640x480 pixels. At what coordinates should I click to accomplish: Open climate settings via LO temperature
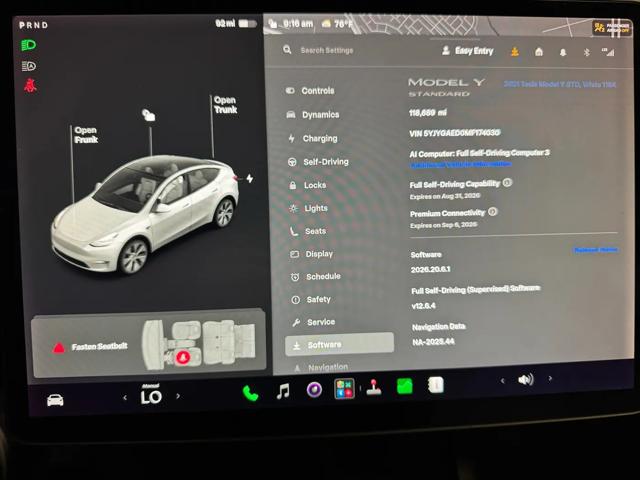tap(151, 396)
